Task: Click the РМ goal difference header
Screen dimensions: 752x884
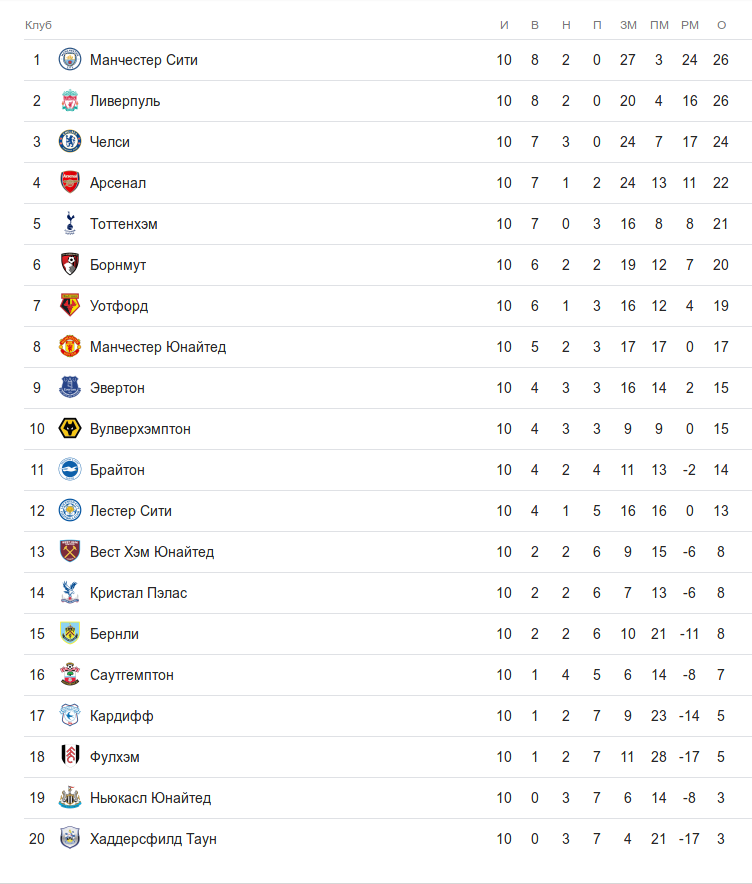Action: pos(690,24)
